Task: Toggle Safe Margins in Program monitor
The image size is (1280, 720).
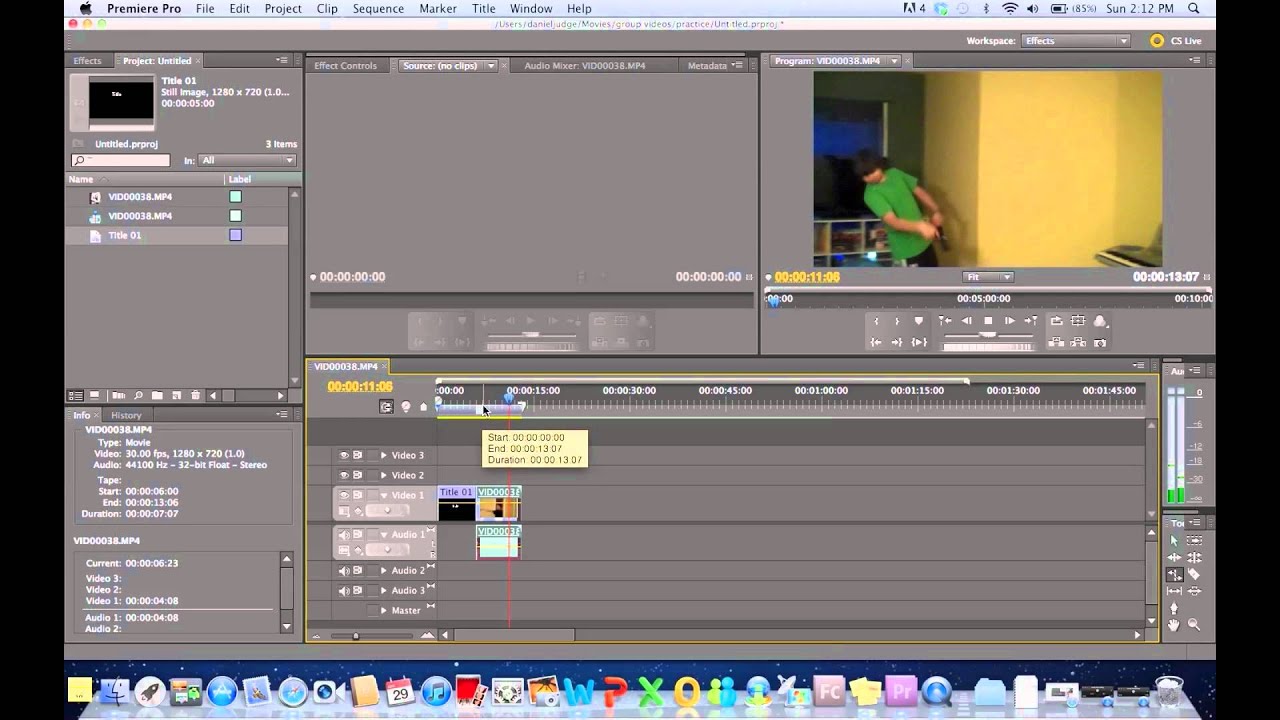Action: (1077, 321)
